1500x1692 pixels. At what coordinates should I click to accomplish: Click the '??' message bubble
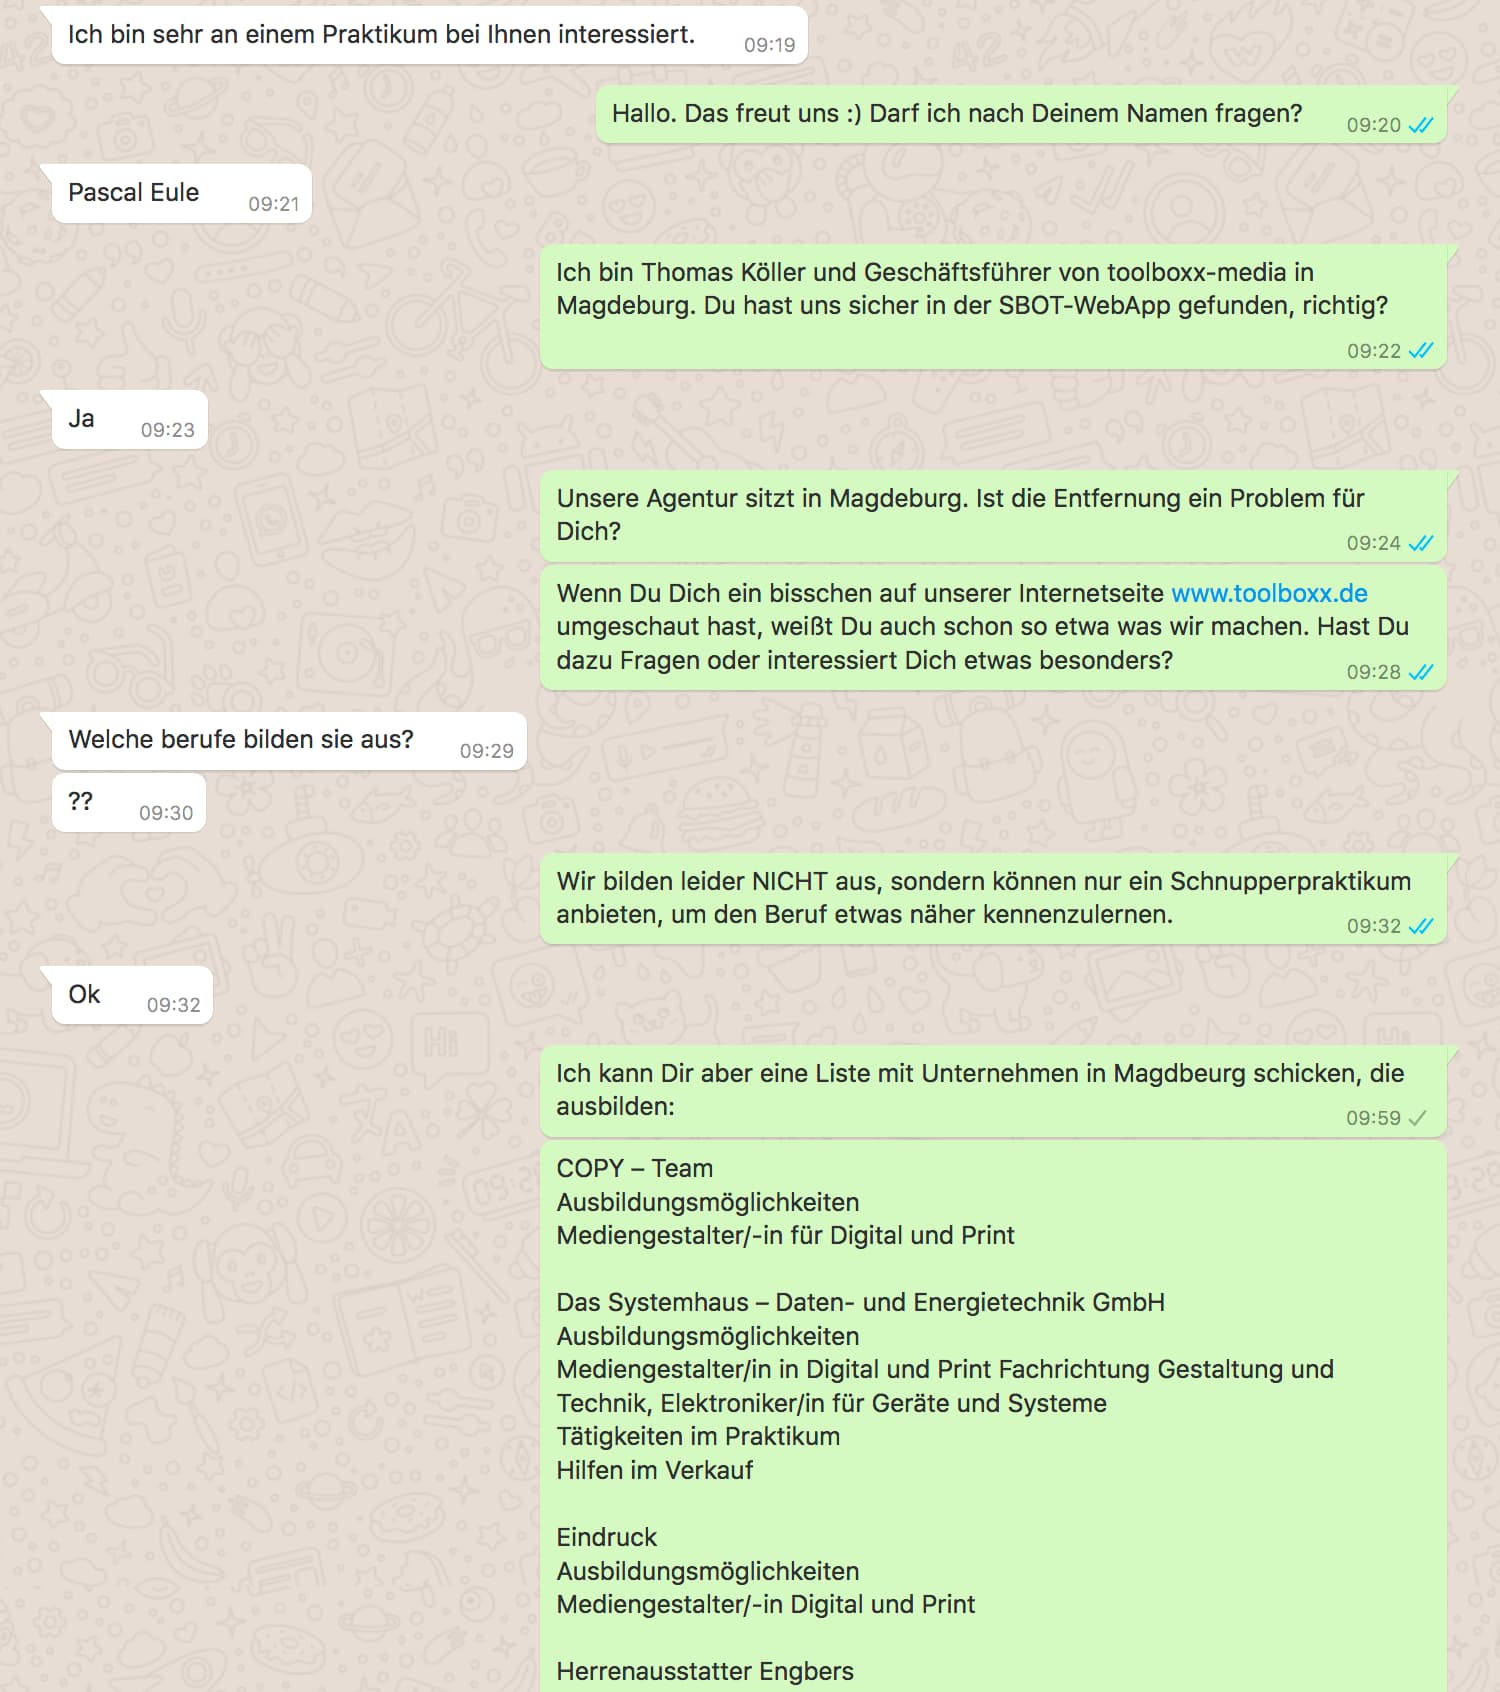point(129,803)
